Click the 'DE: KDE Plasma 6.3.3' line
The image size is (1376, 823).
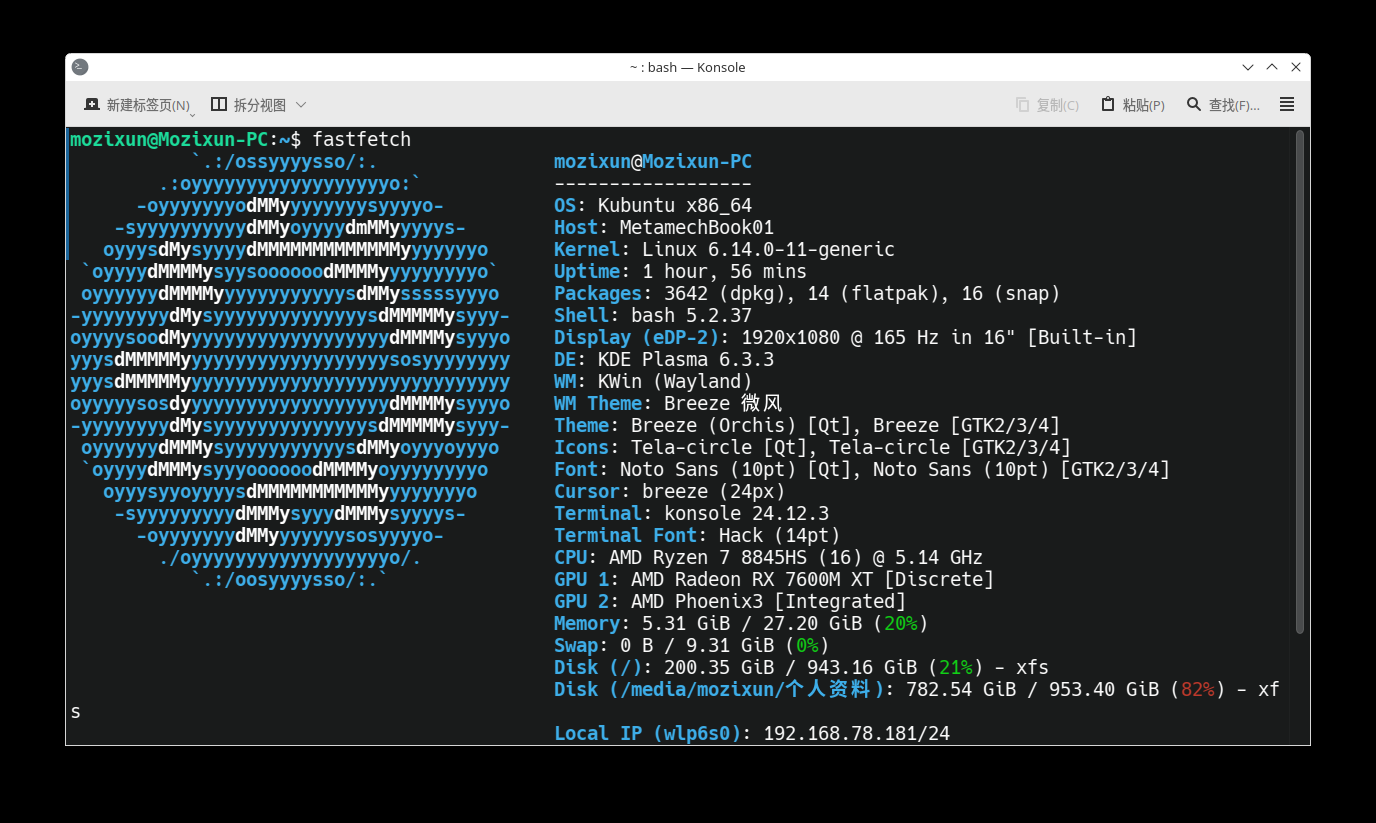tap(664, 359)
